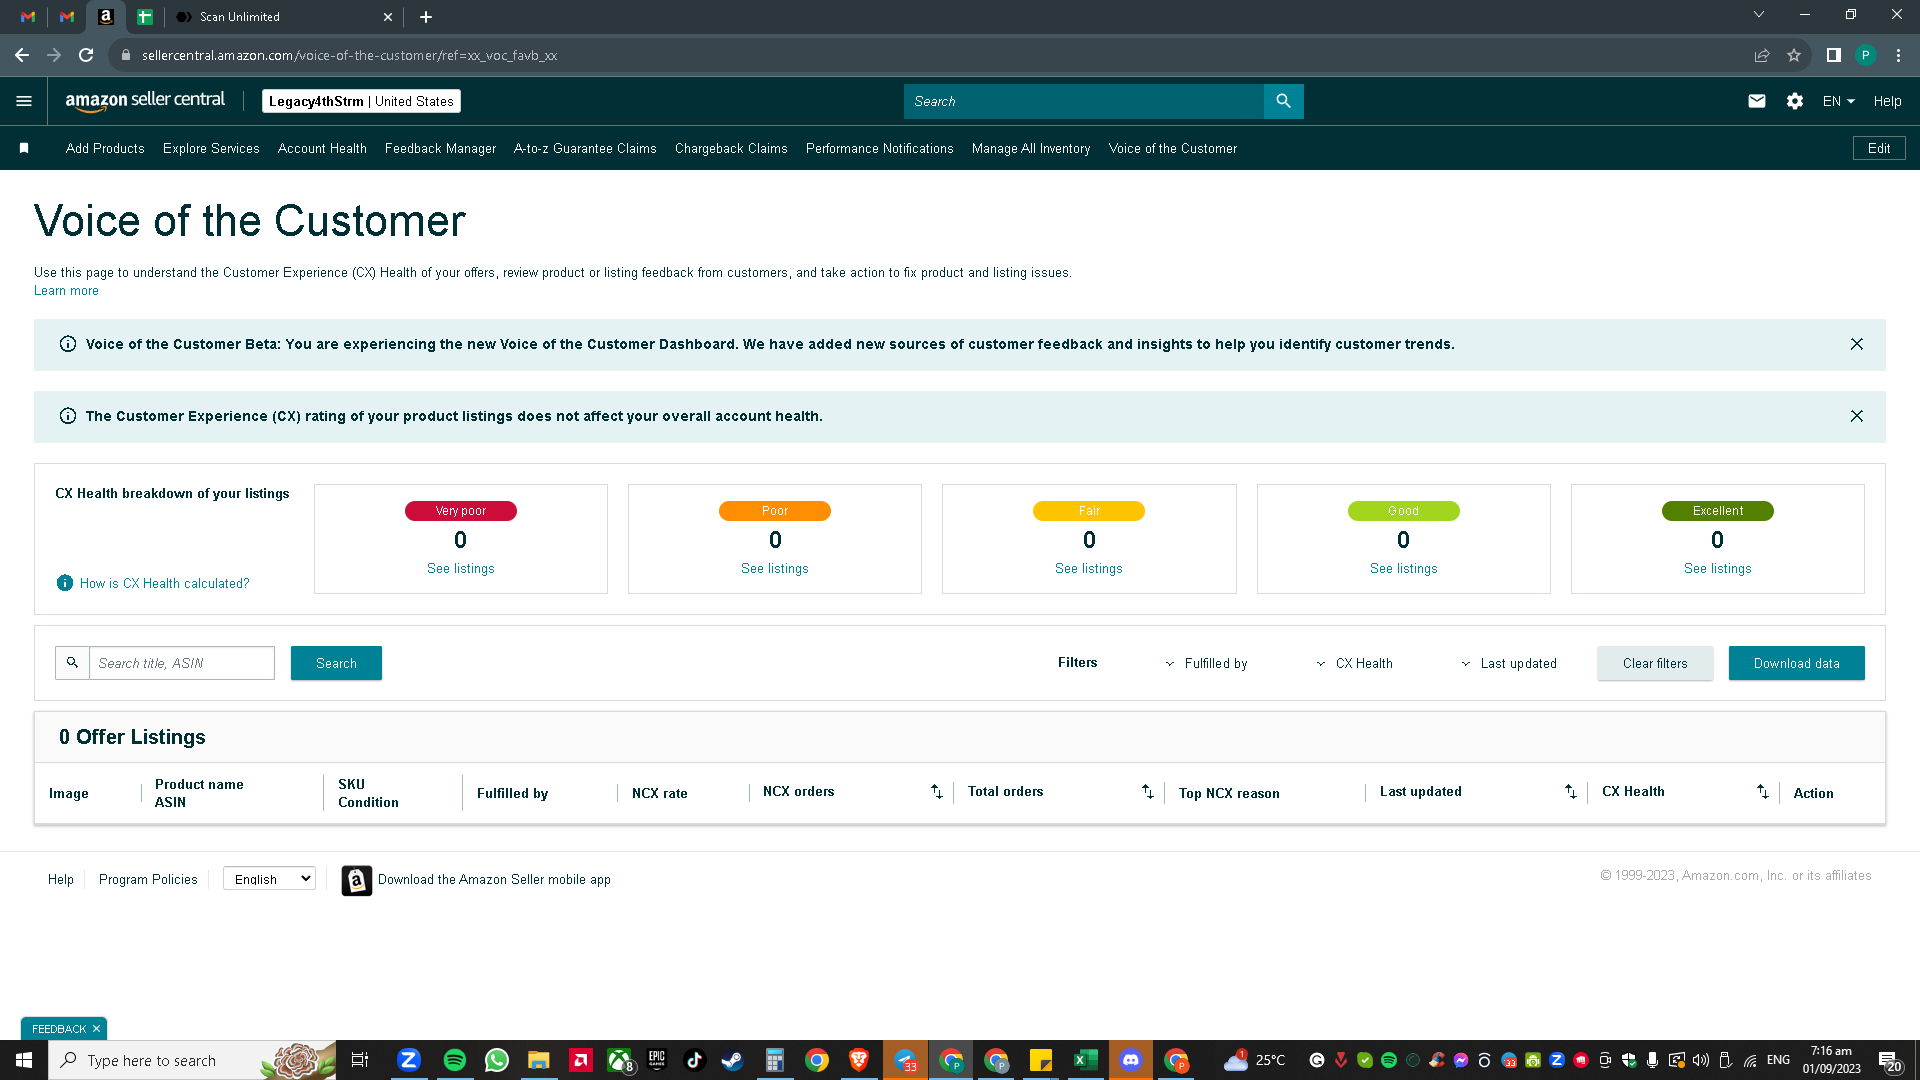1920x1080 pixels.
Task: Expand the Fulfilled by filter
Action: click(x=1206, y=663)
